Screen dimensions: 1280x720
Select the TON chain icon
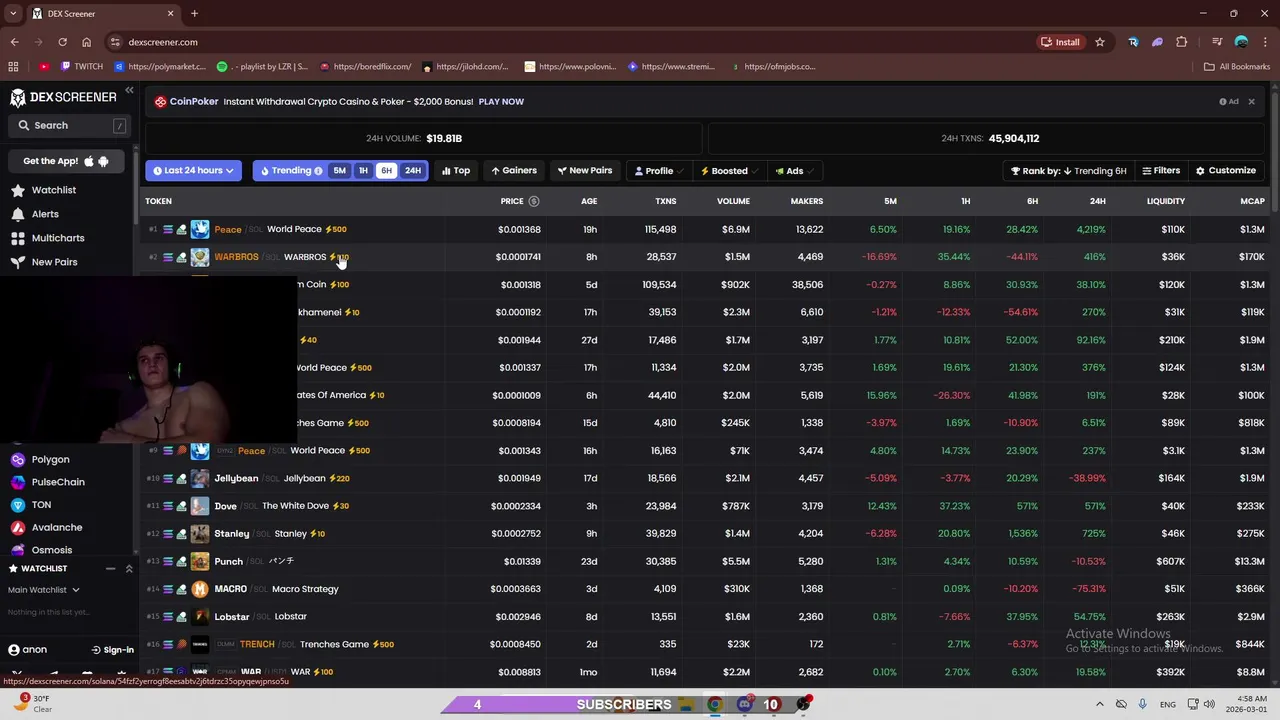click(18, 505)
